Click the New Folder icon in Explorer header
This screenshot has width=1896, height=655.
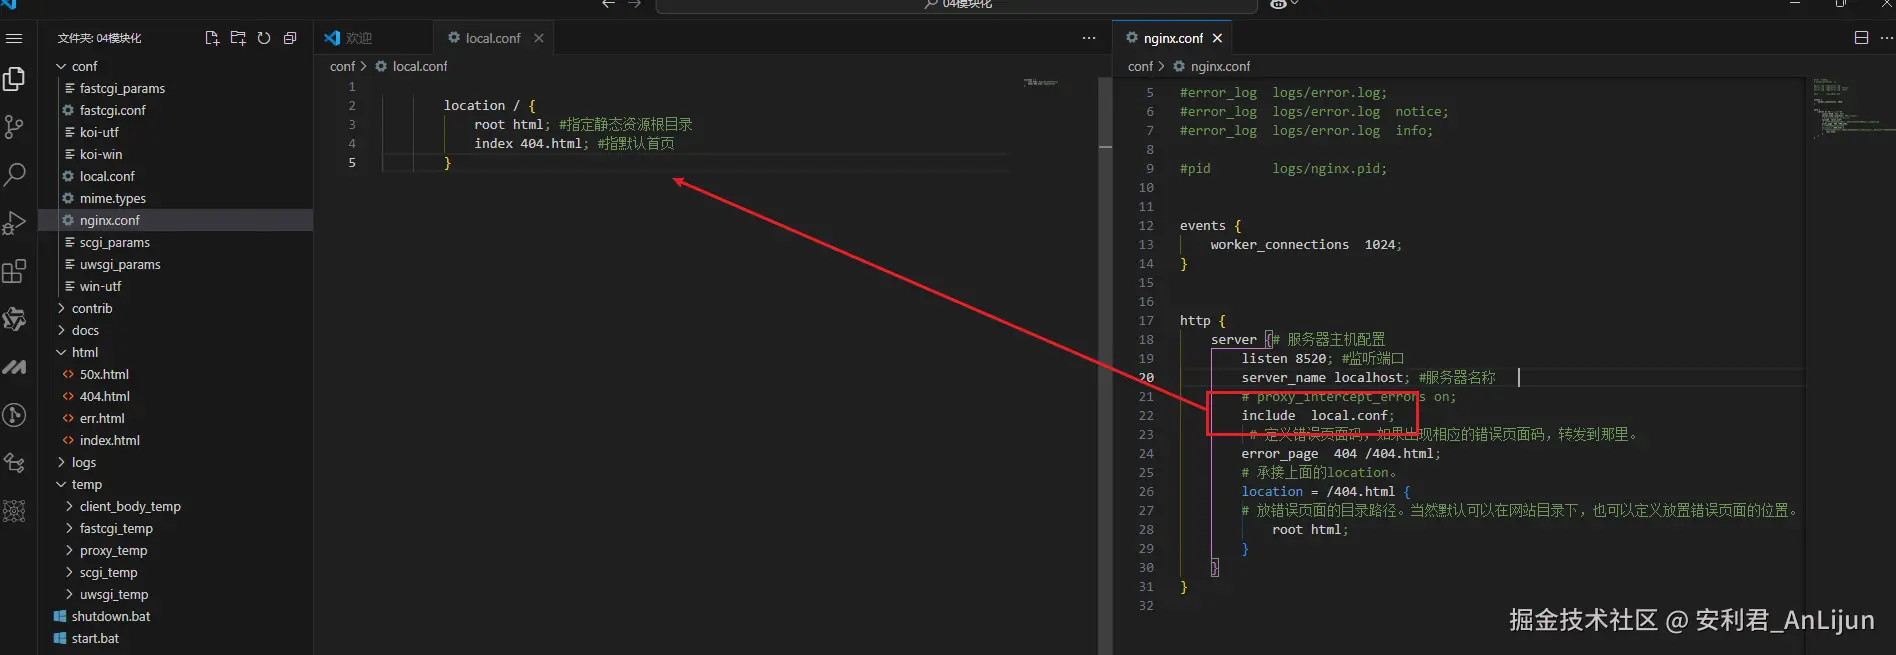click(x=238, y=38)
